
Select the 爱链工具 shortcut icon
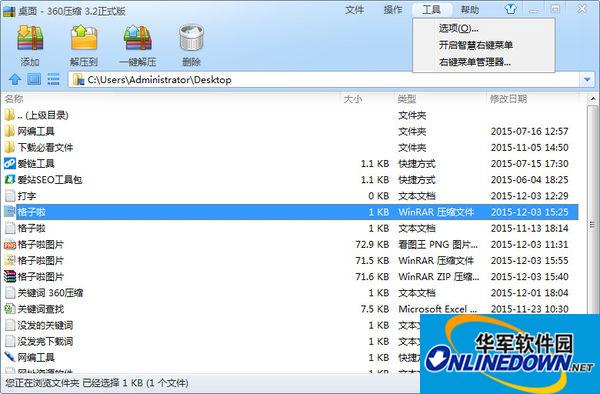click(10, 163)
